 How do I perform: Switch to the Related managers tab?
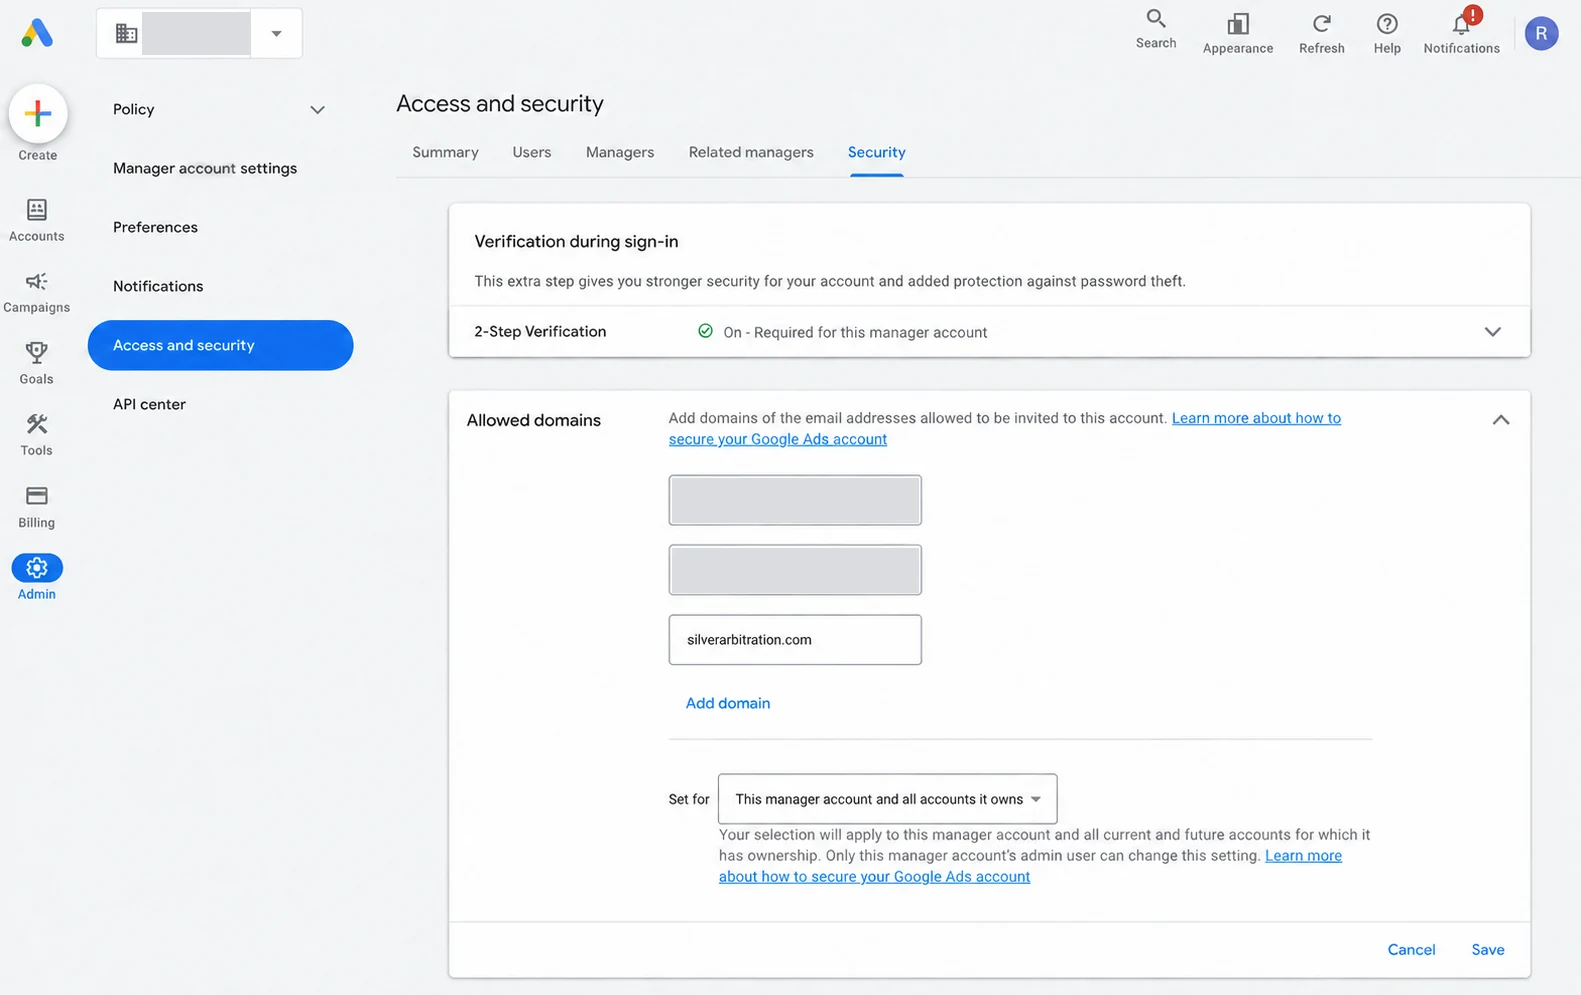(x=751, y=152)
